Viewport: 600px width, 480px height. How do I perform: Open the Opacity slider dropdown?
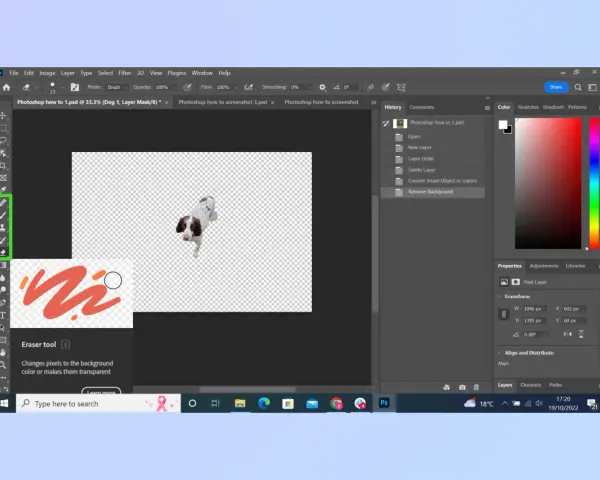tap(174, 87)
